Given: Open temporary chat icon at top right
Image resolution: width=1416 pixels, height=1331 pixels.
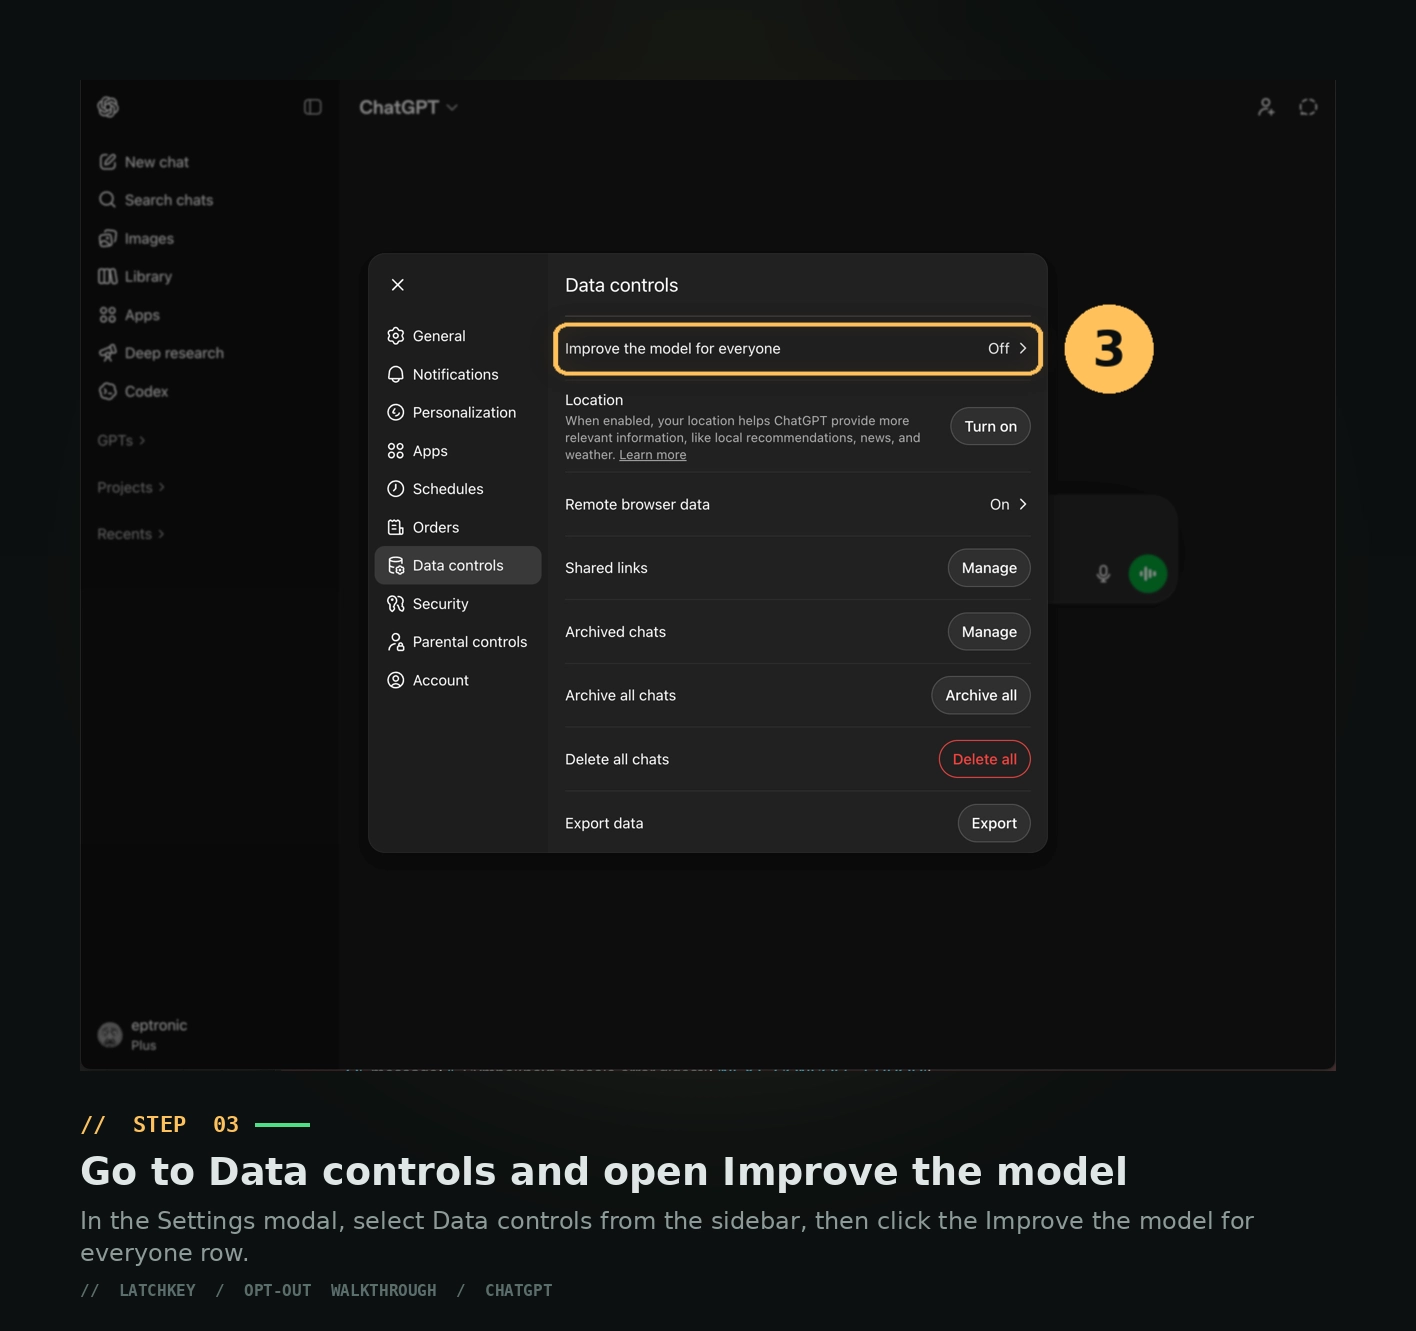Looking at the screenshot, I should pos(1308,107).
